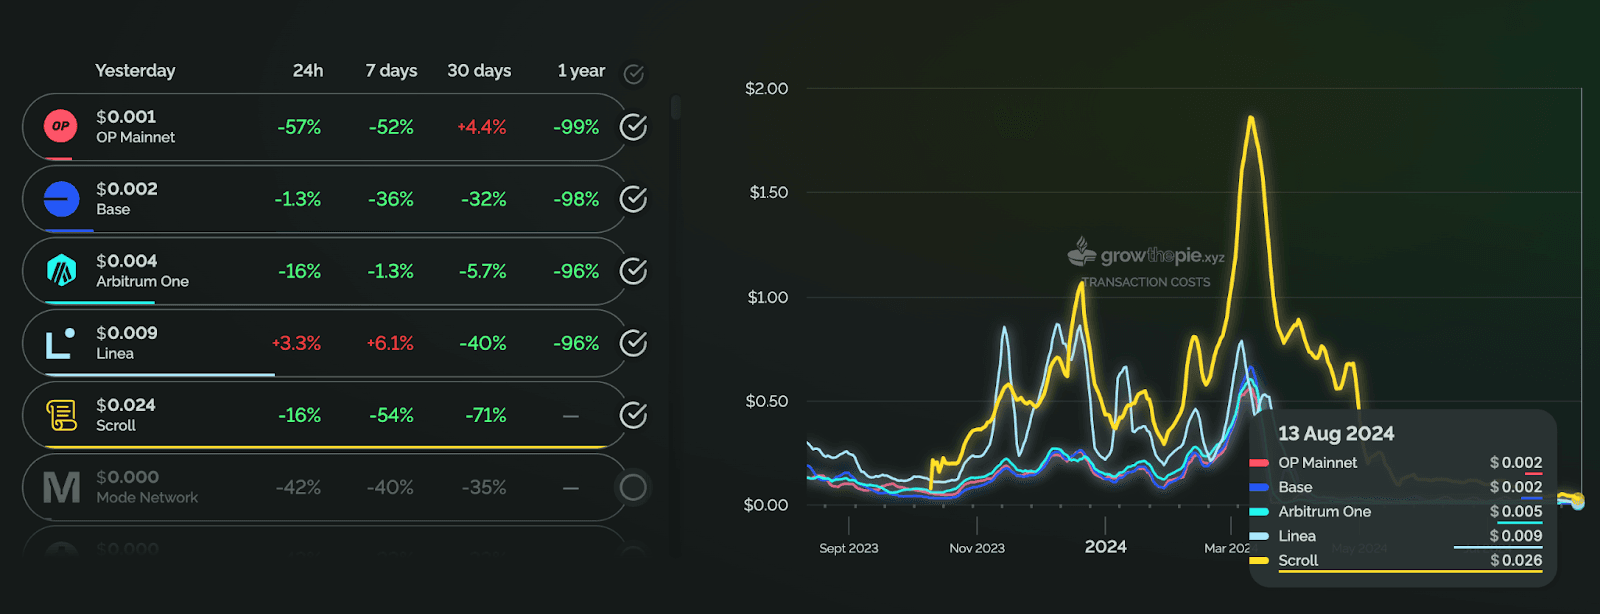Click the Base blue circle icon
Screen dimensions: 1600x614
pos(61,199)
